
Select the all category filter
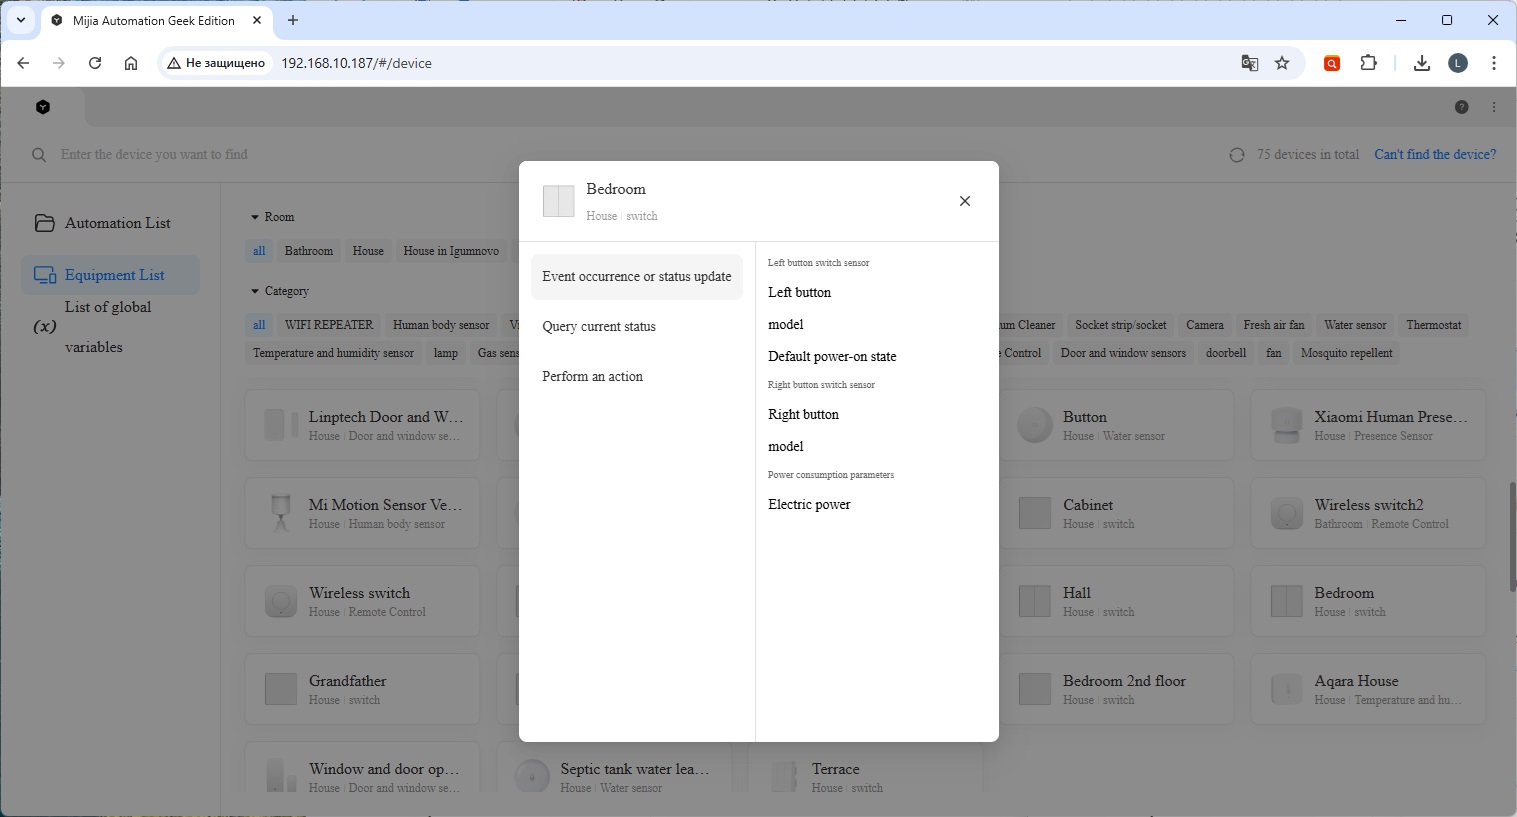259,325
